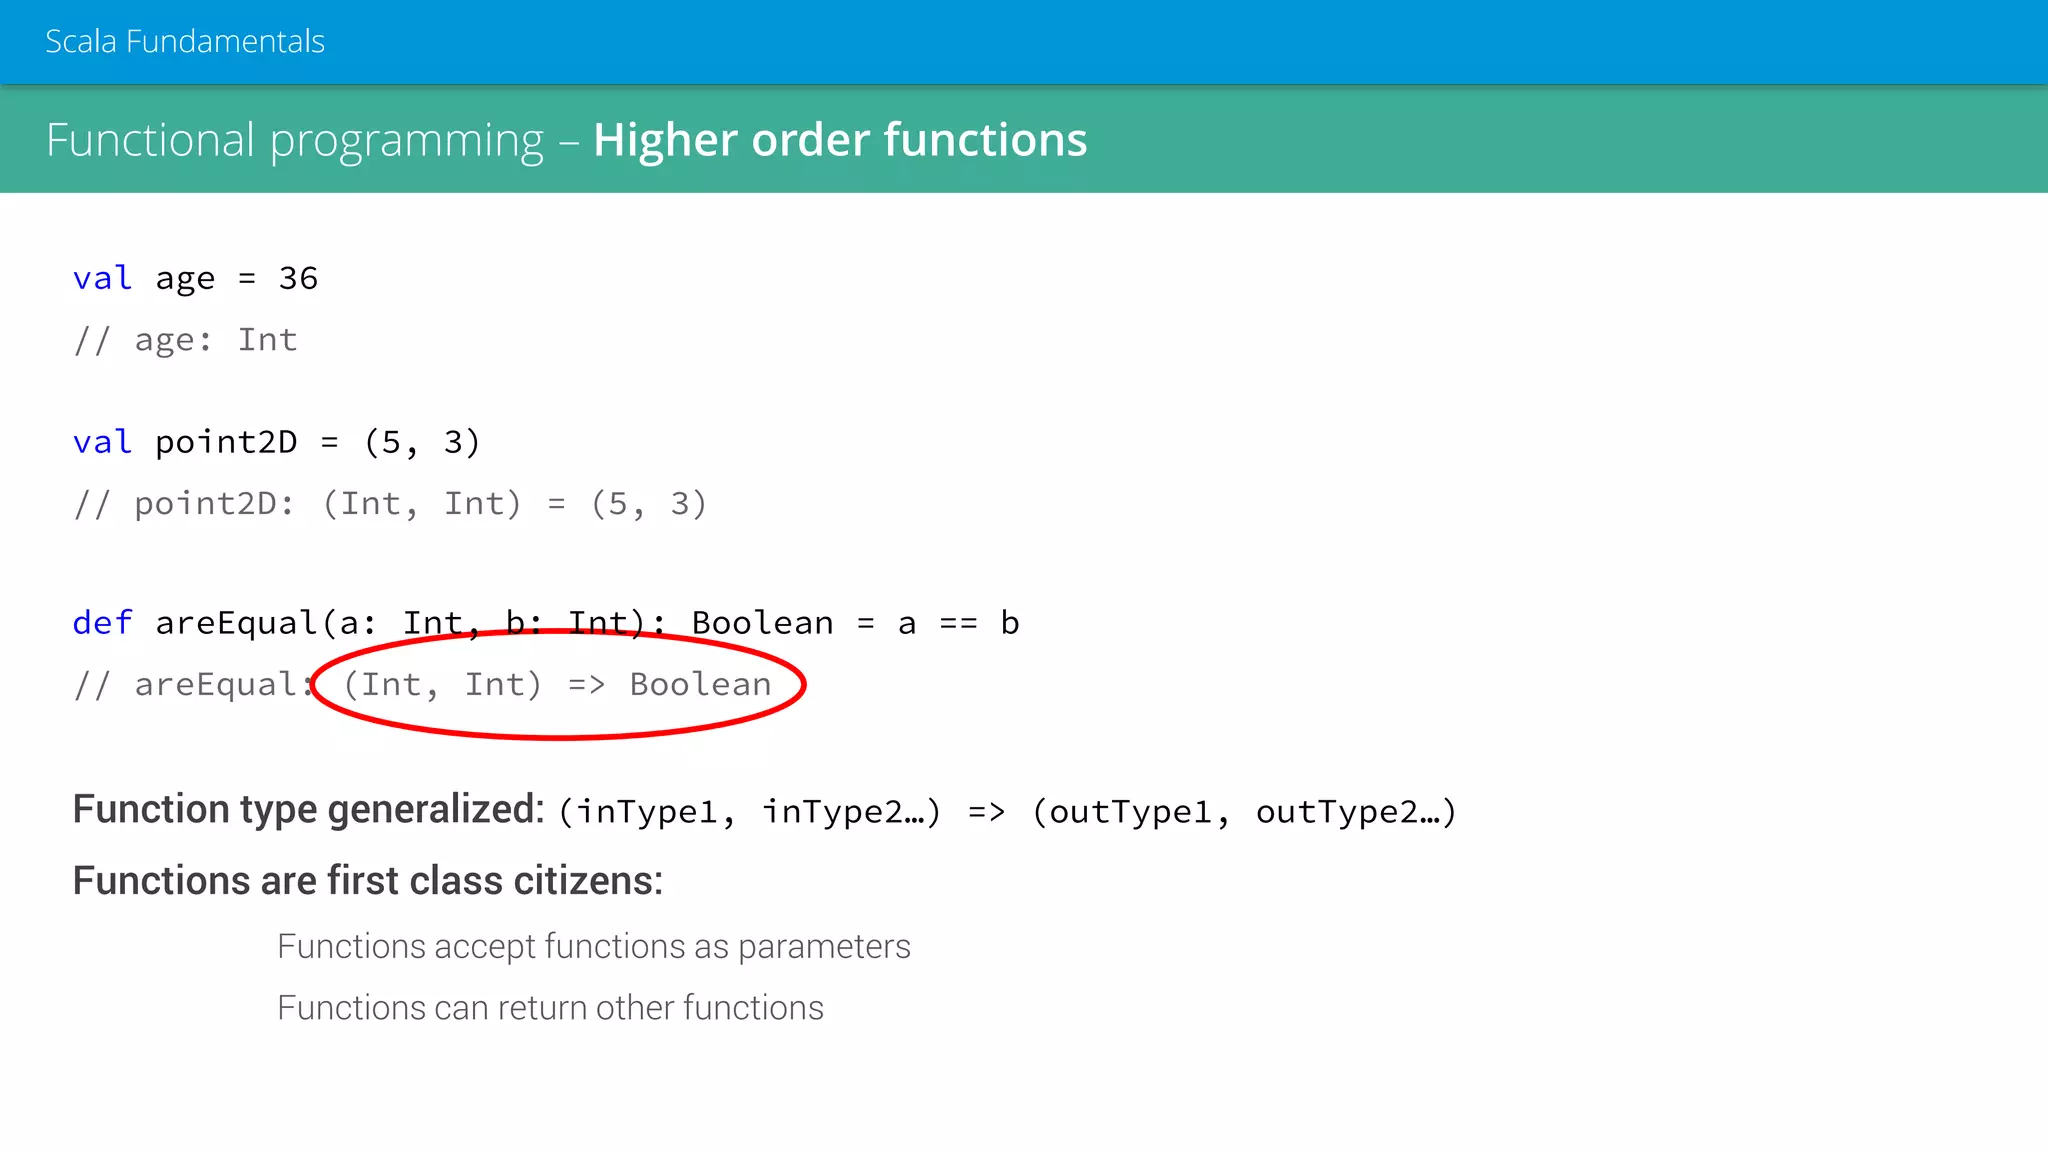This screenshot has height=1152, width=2048.
Task: Click the 'Higher order functions' title
Action: (x=839, y=140)
